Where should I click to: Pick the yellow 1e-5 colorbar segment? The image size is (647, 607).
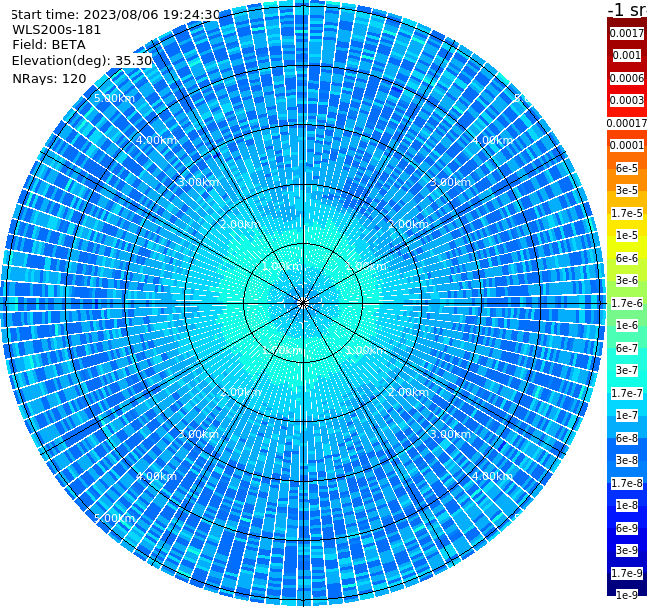(627, 235)
